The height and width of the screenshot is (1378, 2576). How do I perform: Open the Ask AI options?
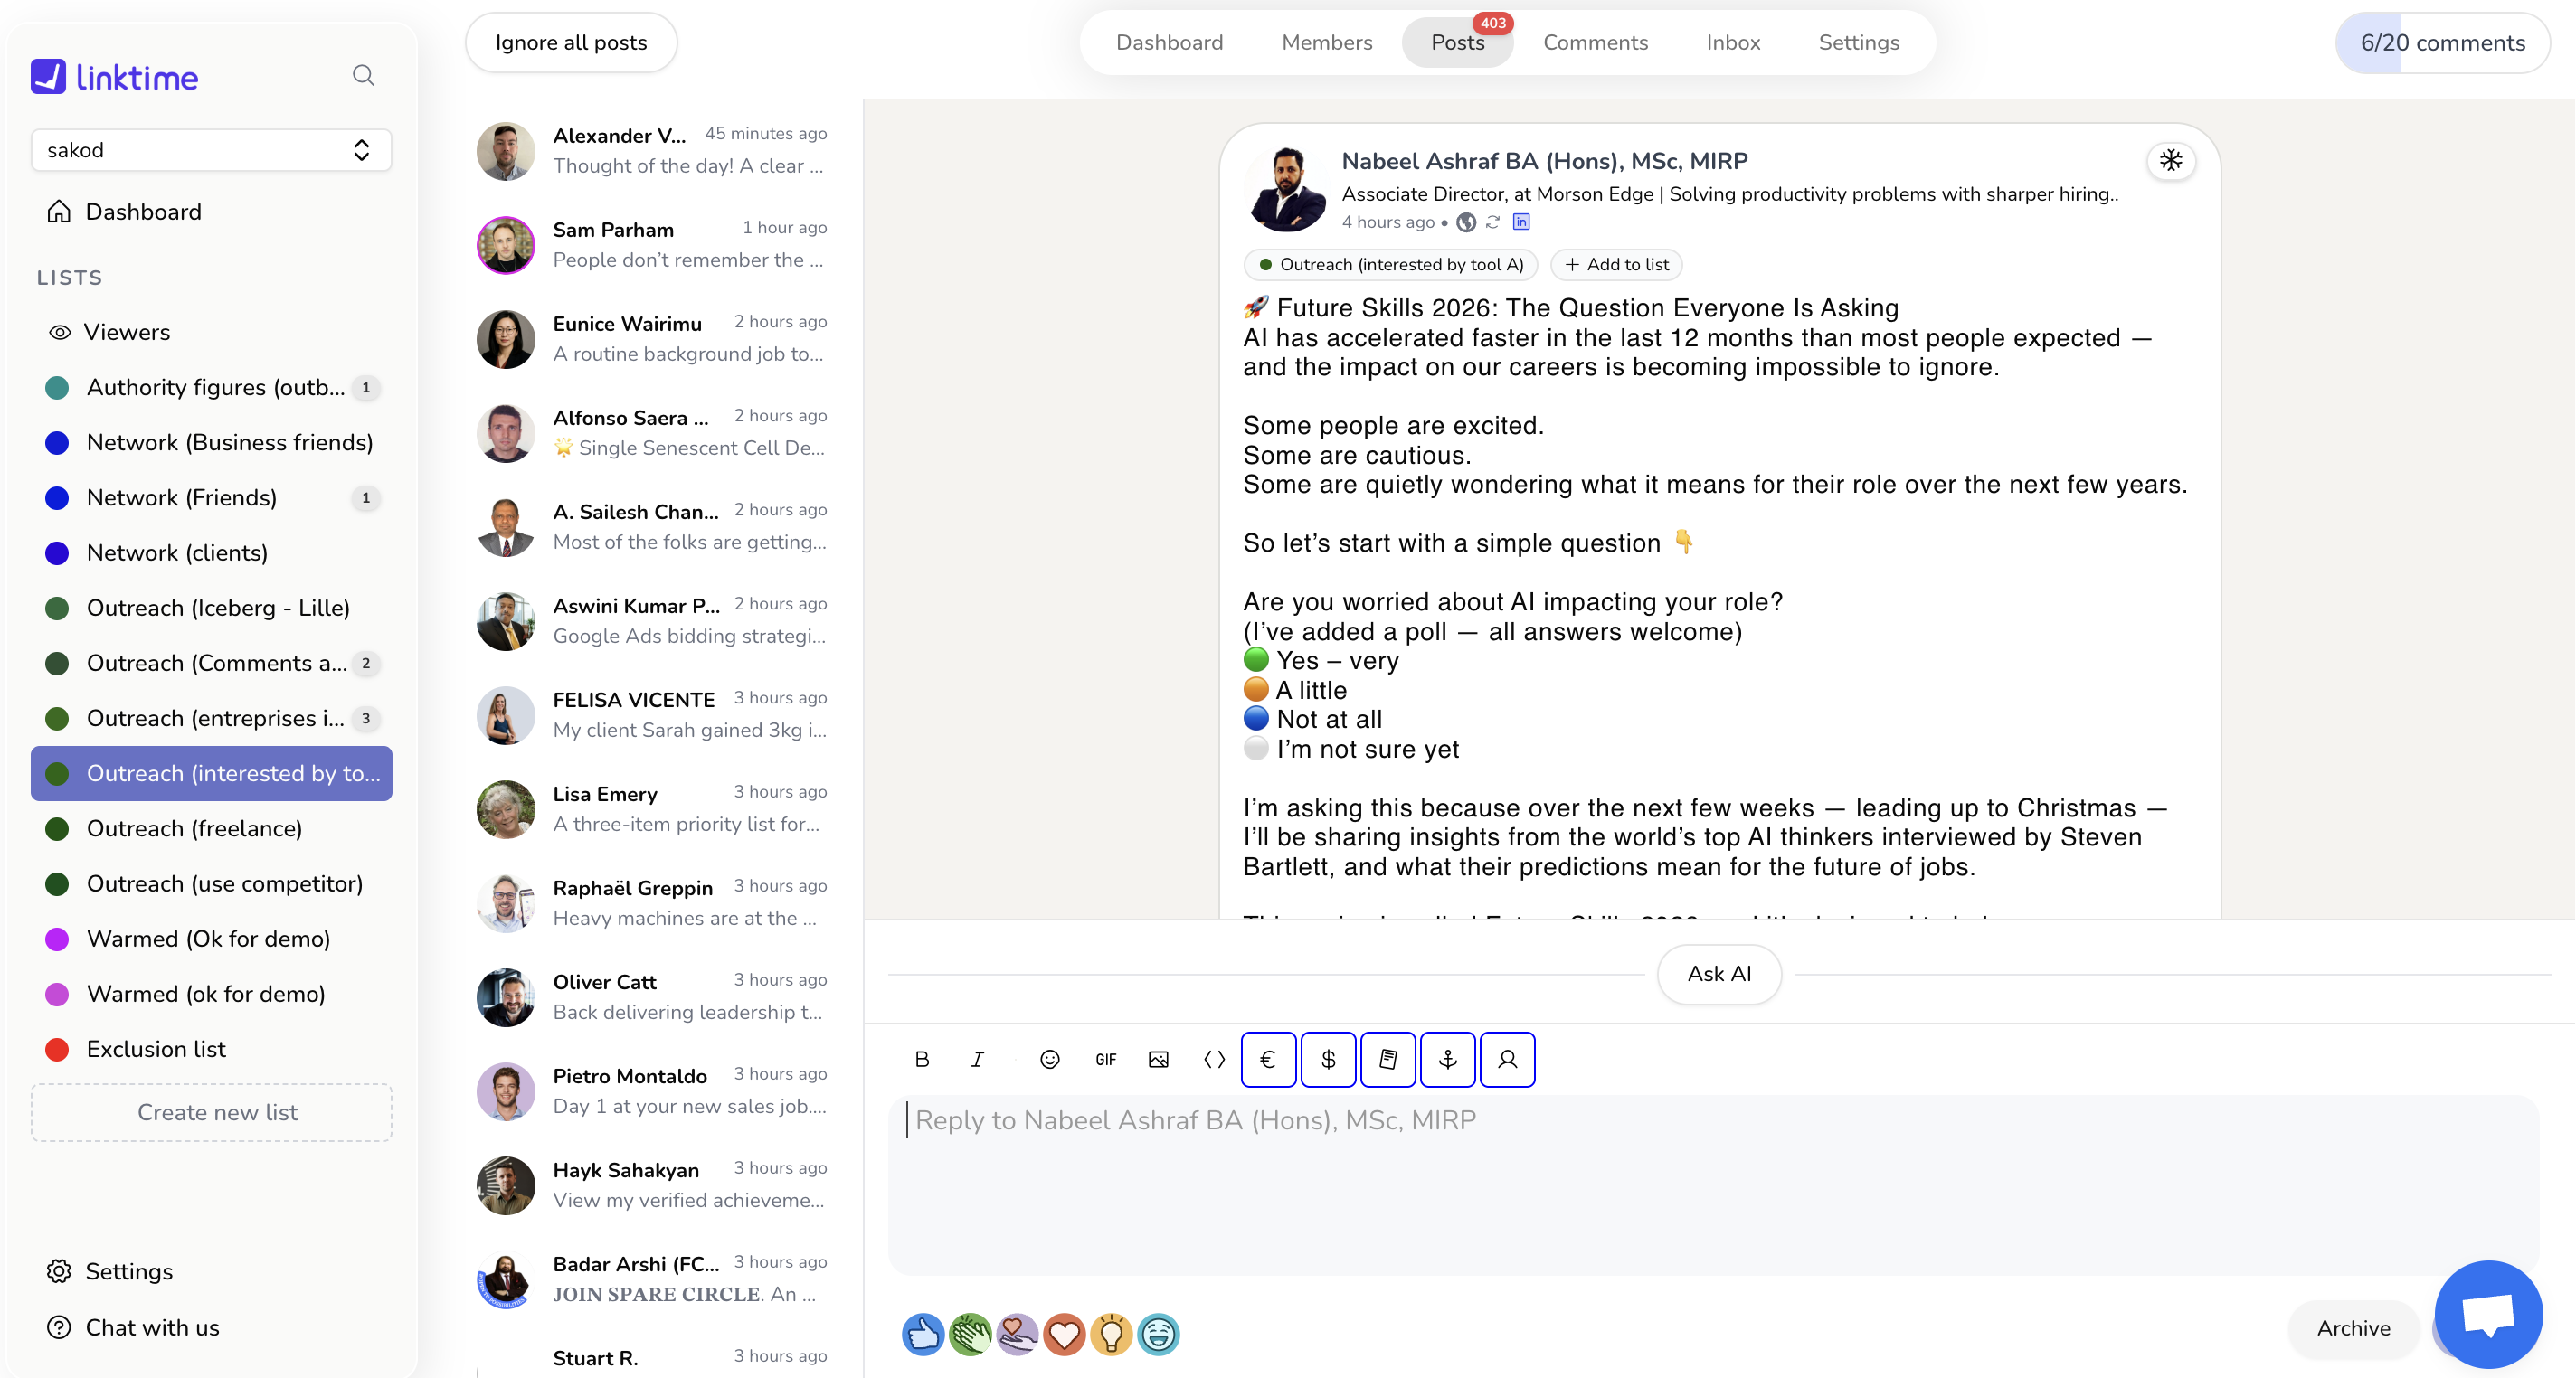[x=1718, y=974]
